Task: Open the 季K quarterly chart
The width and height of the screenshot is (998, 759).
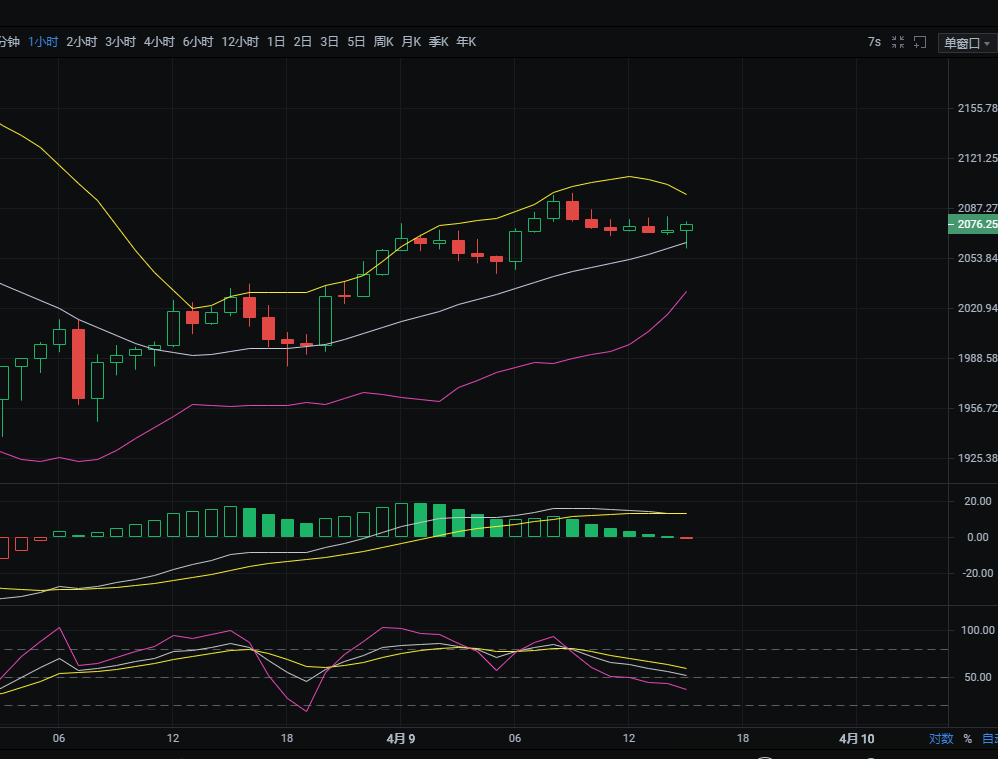Action: pyautogui.click(x=439, y=42)
